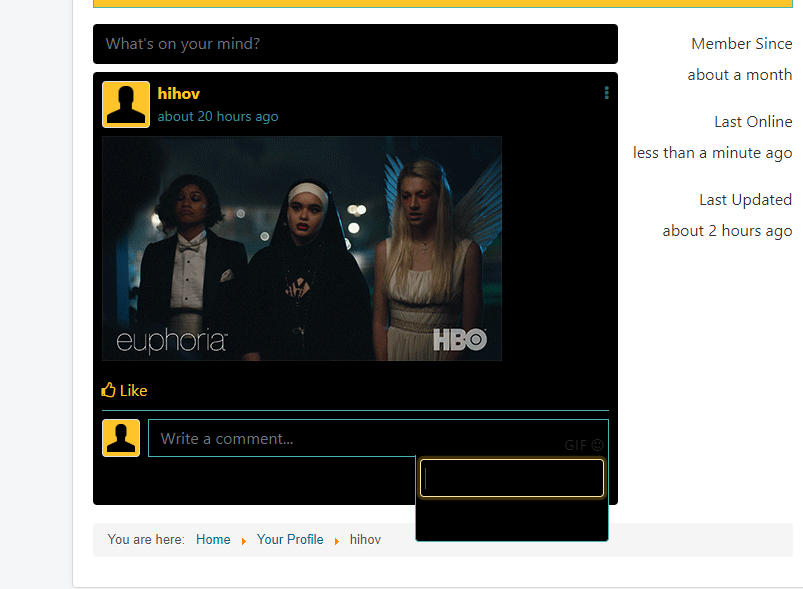Click the "about 2 hours ago" value
803x589 pixels.
tap(727, 231)
